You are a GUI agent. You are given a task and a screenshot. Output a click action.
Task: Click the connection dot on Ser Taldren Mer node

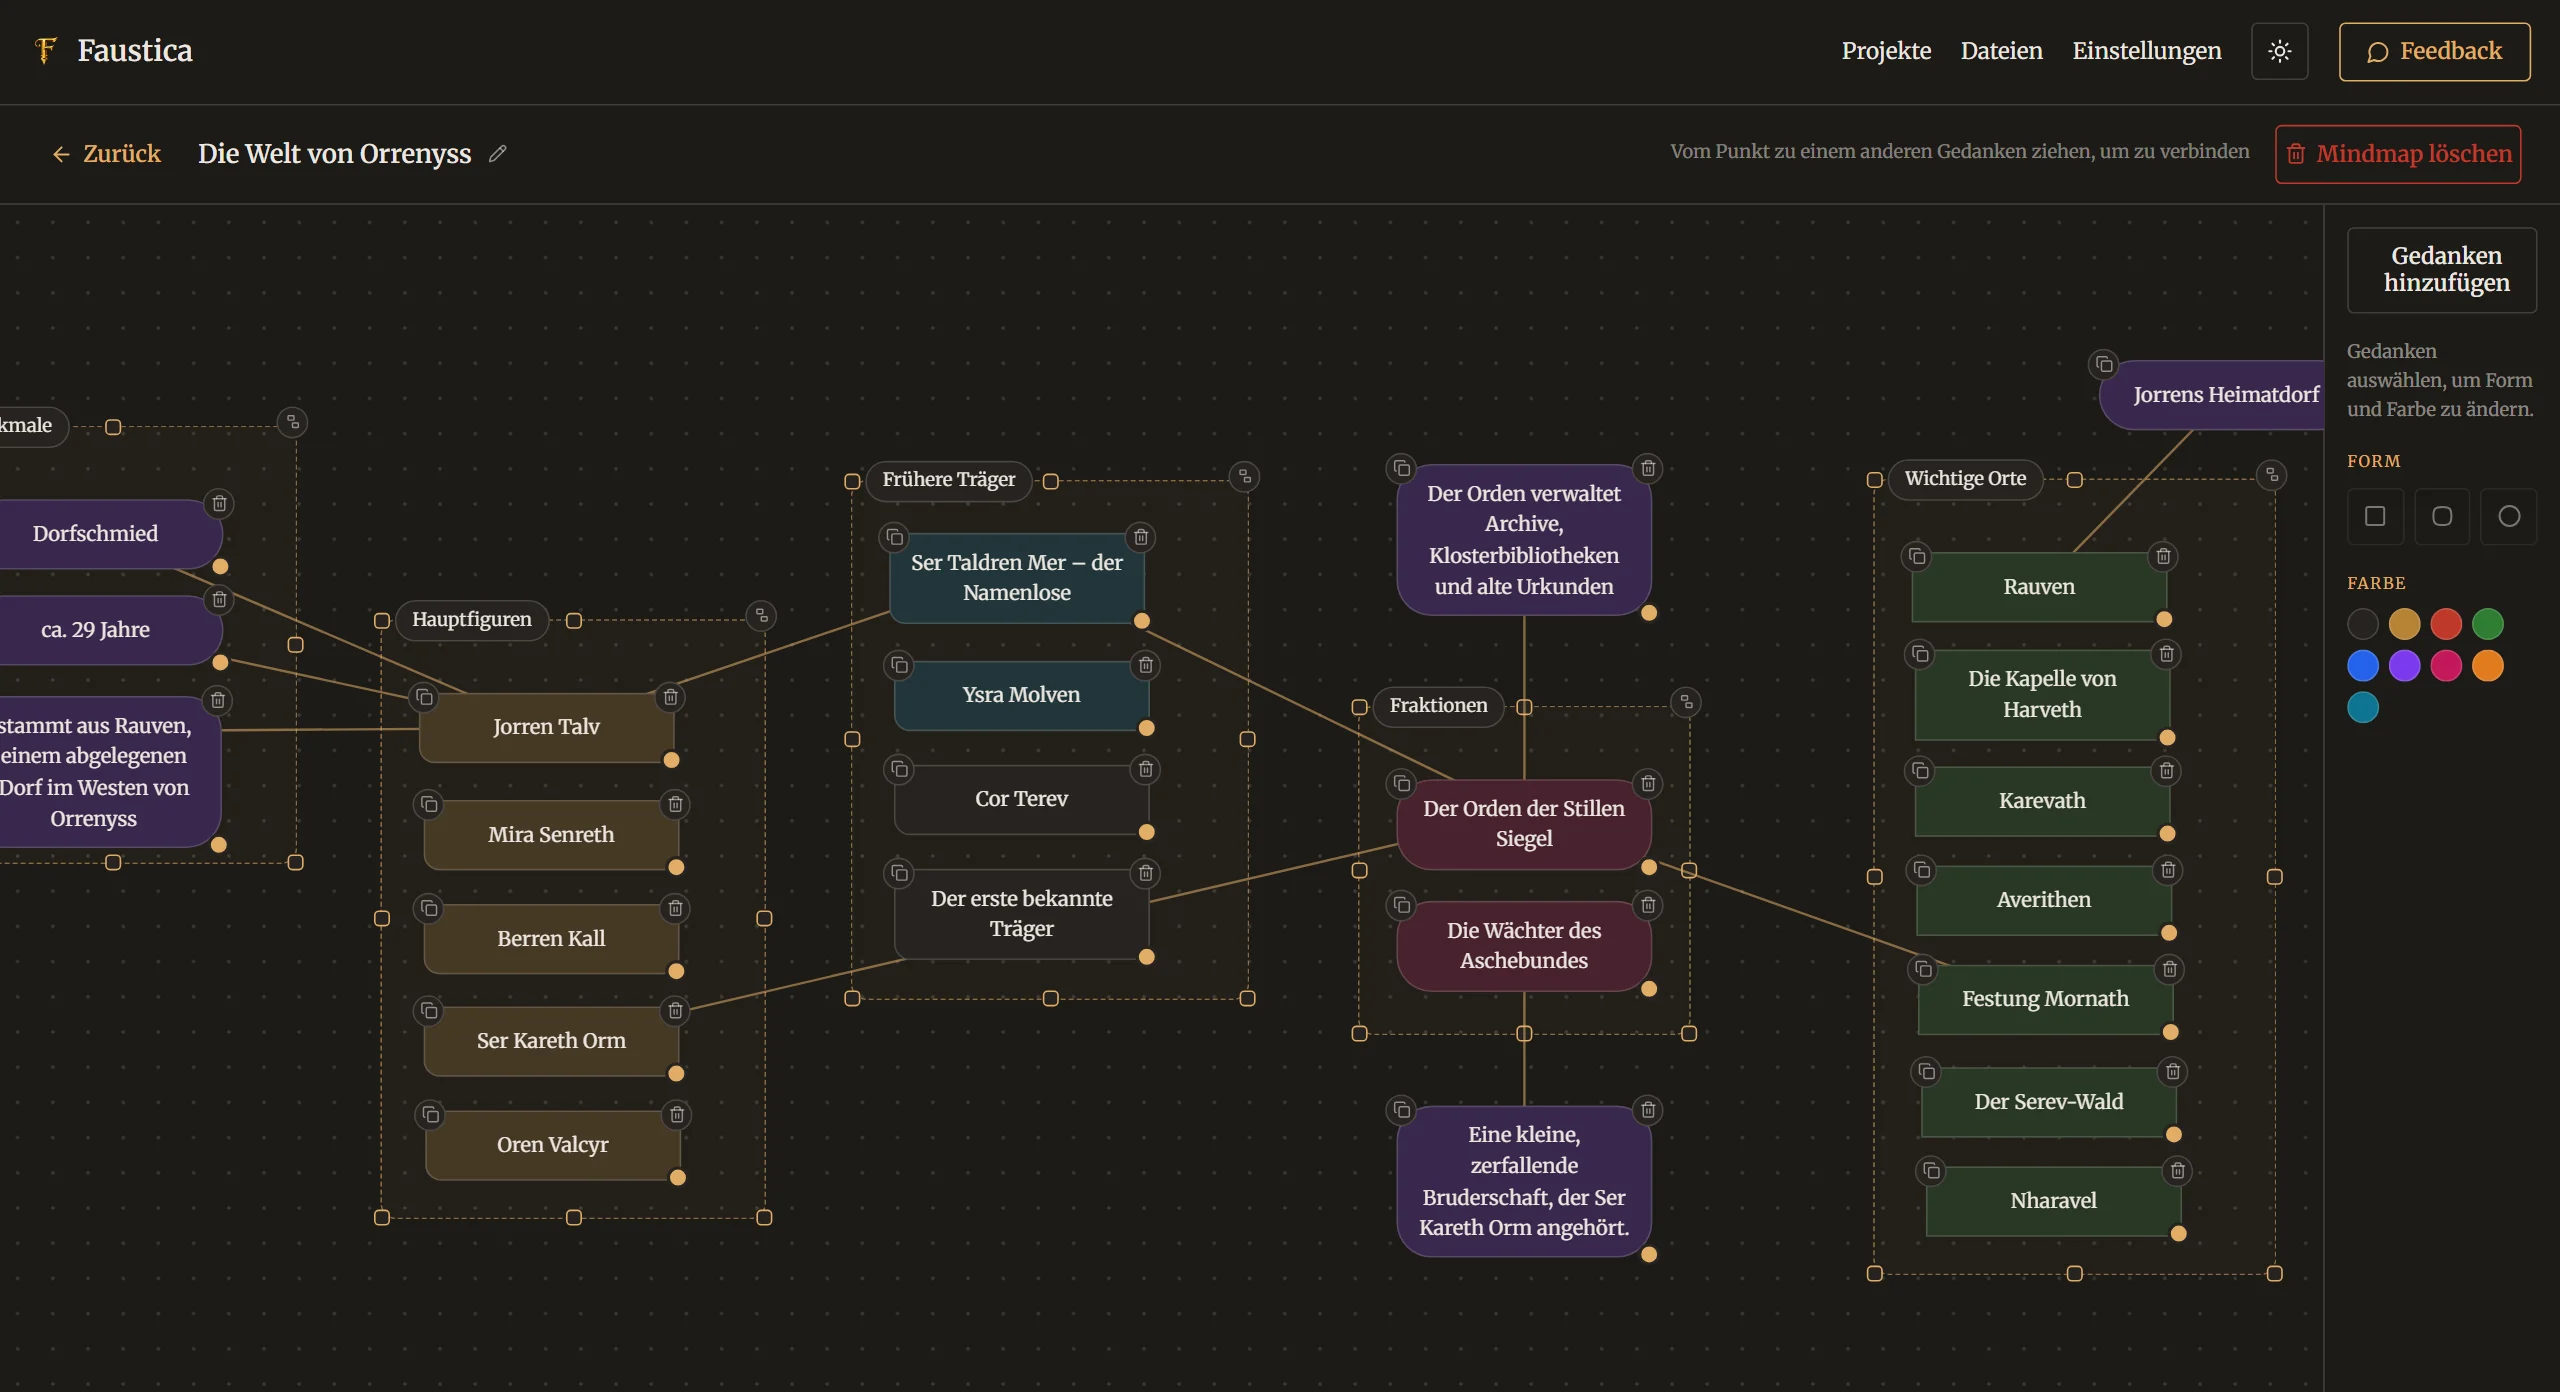[1141, 621]
